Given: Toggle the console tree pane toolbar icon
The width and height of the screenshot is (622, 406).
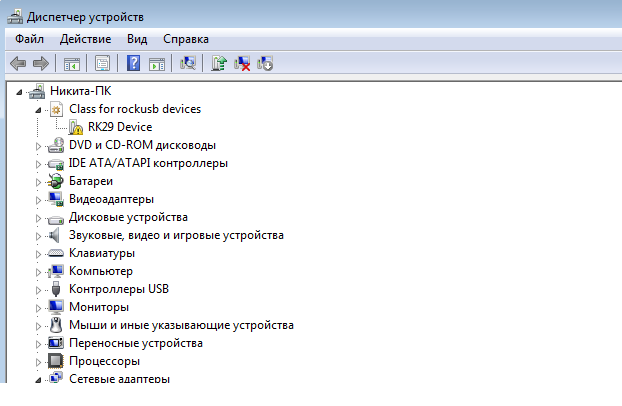Looking at the screenshot, I should [72, 64].
